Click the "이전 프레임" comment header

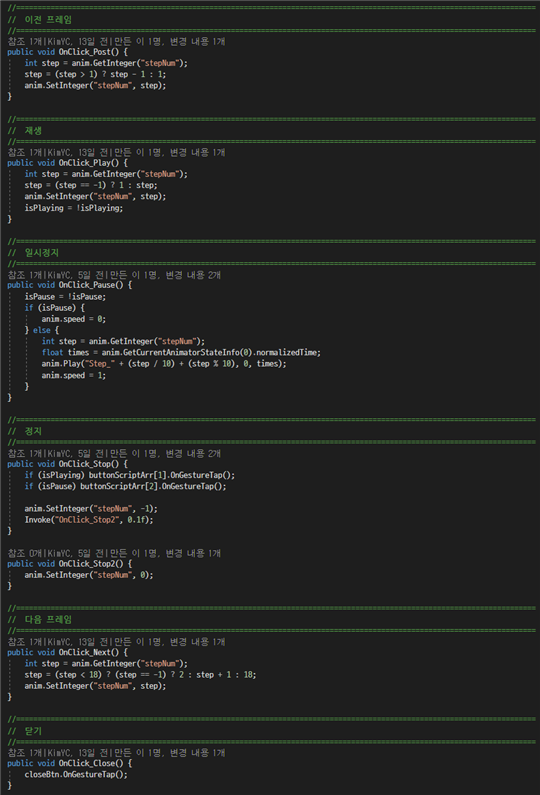tap(48, 19)
